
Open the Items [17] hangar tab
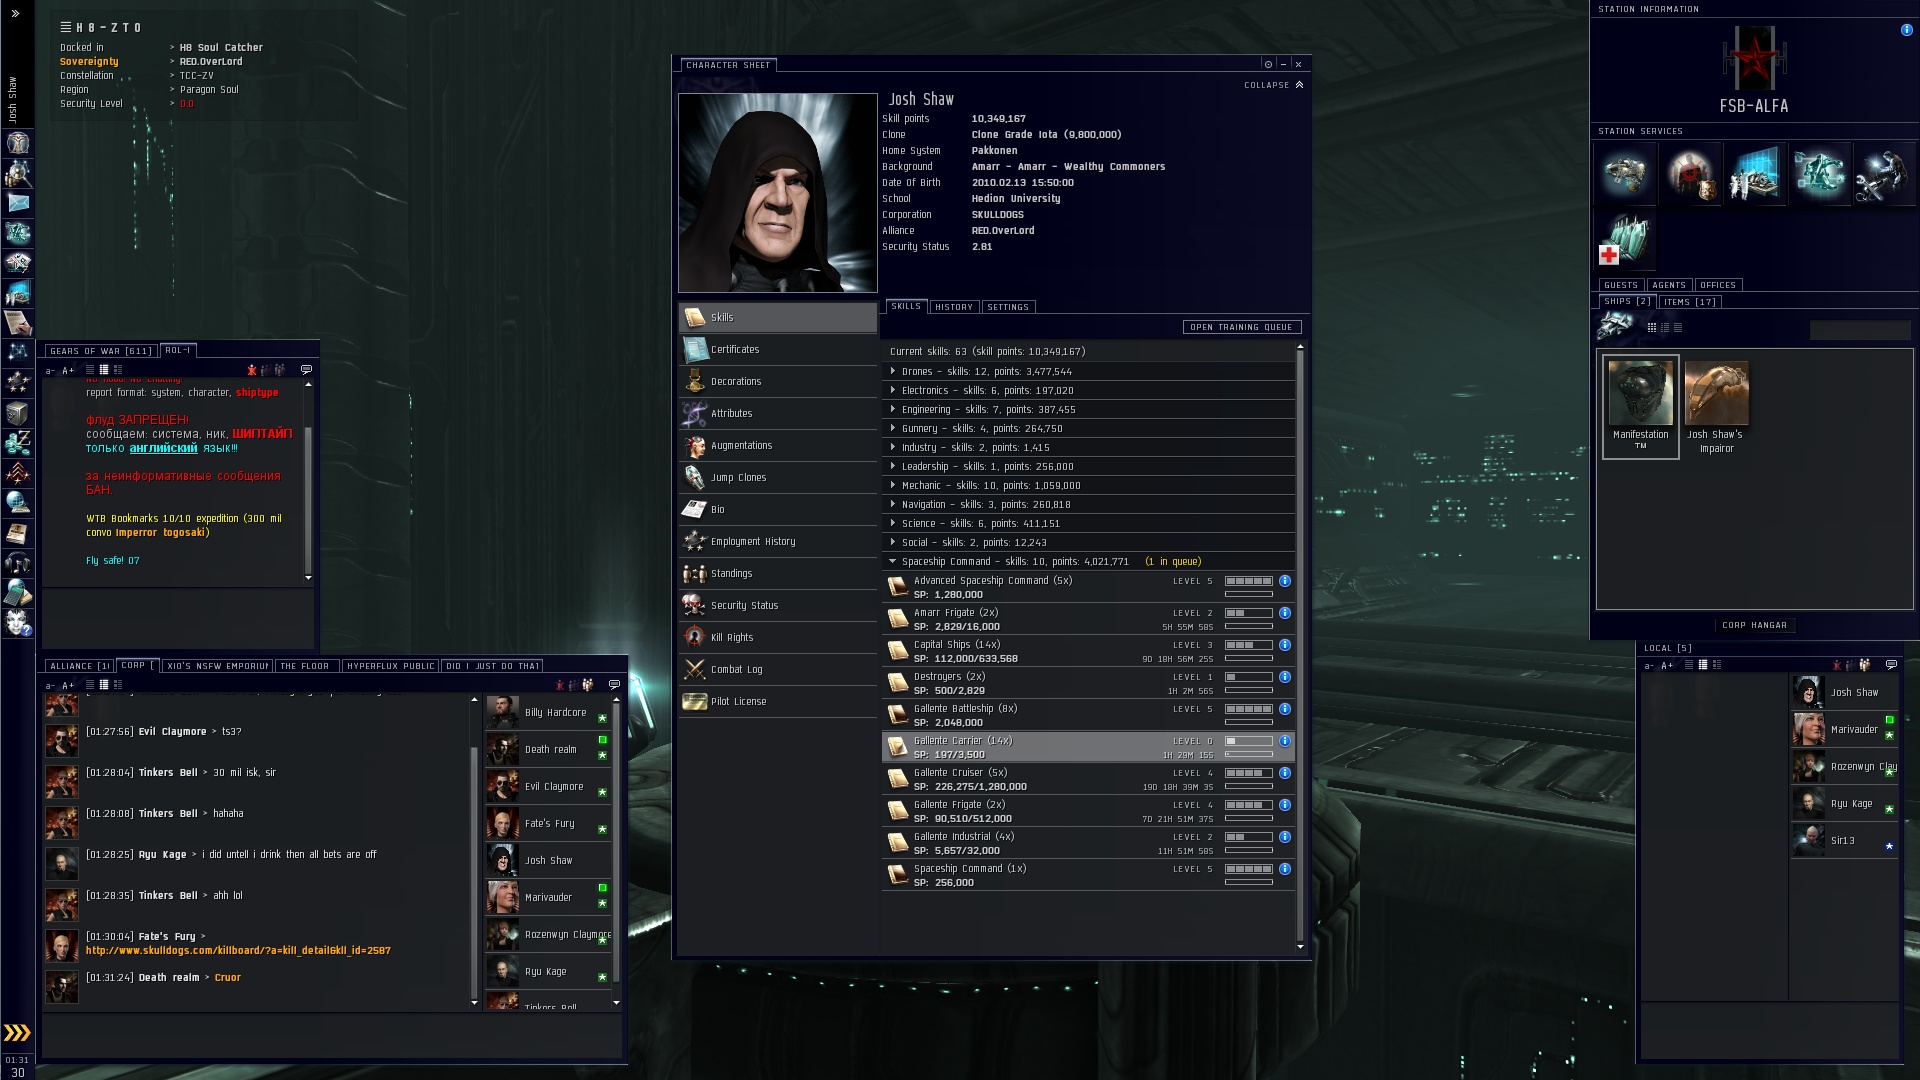coord(1690,301)
